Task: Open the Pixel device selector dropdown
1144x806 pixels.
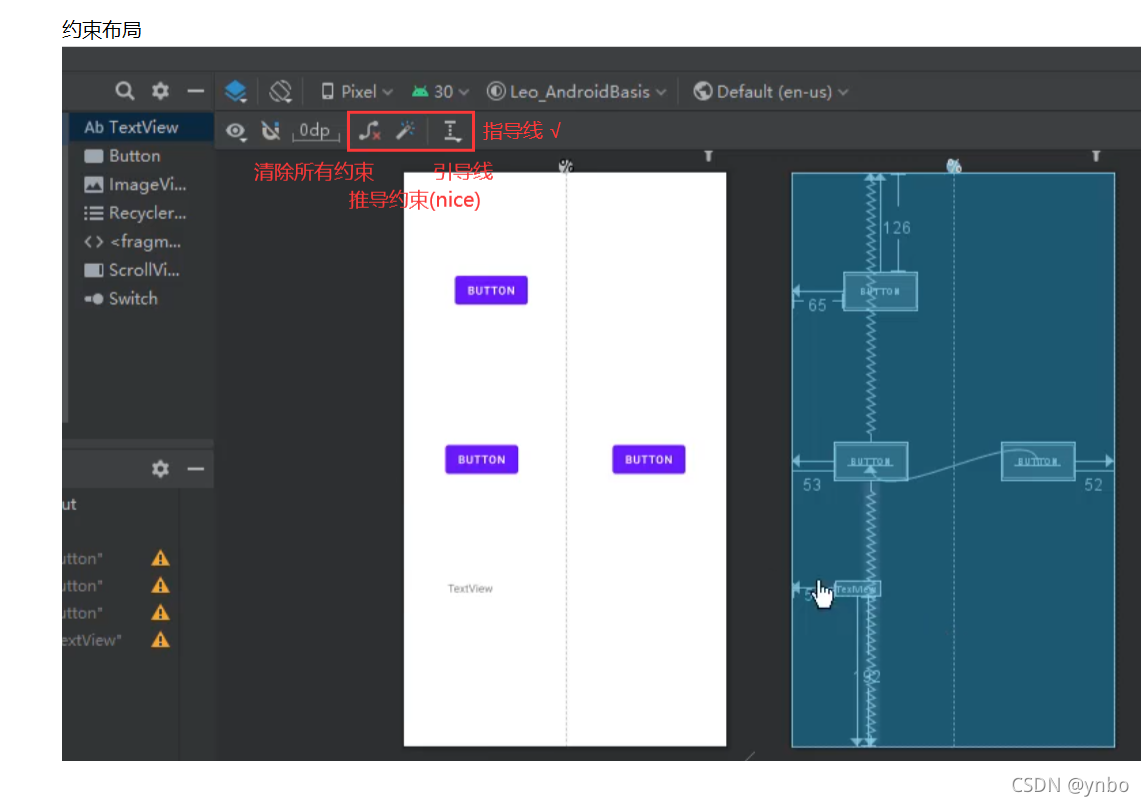Action: click(x=353, y=91)
